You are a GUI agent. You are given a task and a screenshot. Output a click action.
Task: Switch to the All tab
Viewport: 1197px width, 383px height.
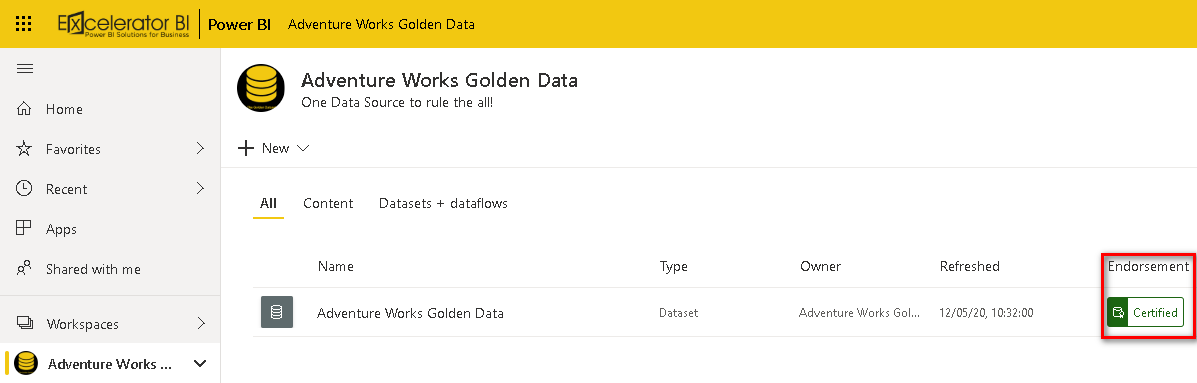pos(268,203)
